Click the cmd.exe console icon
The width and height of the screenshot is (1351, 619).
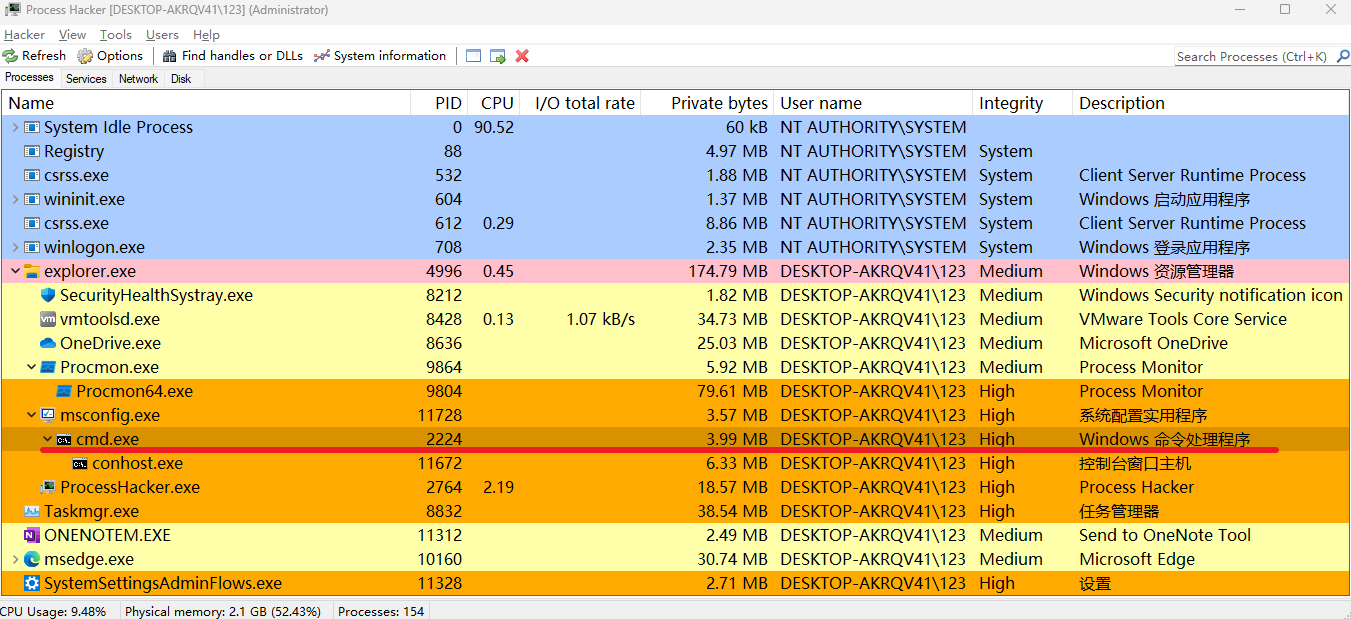click(x=64, y=439)
